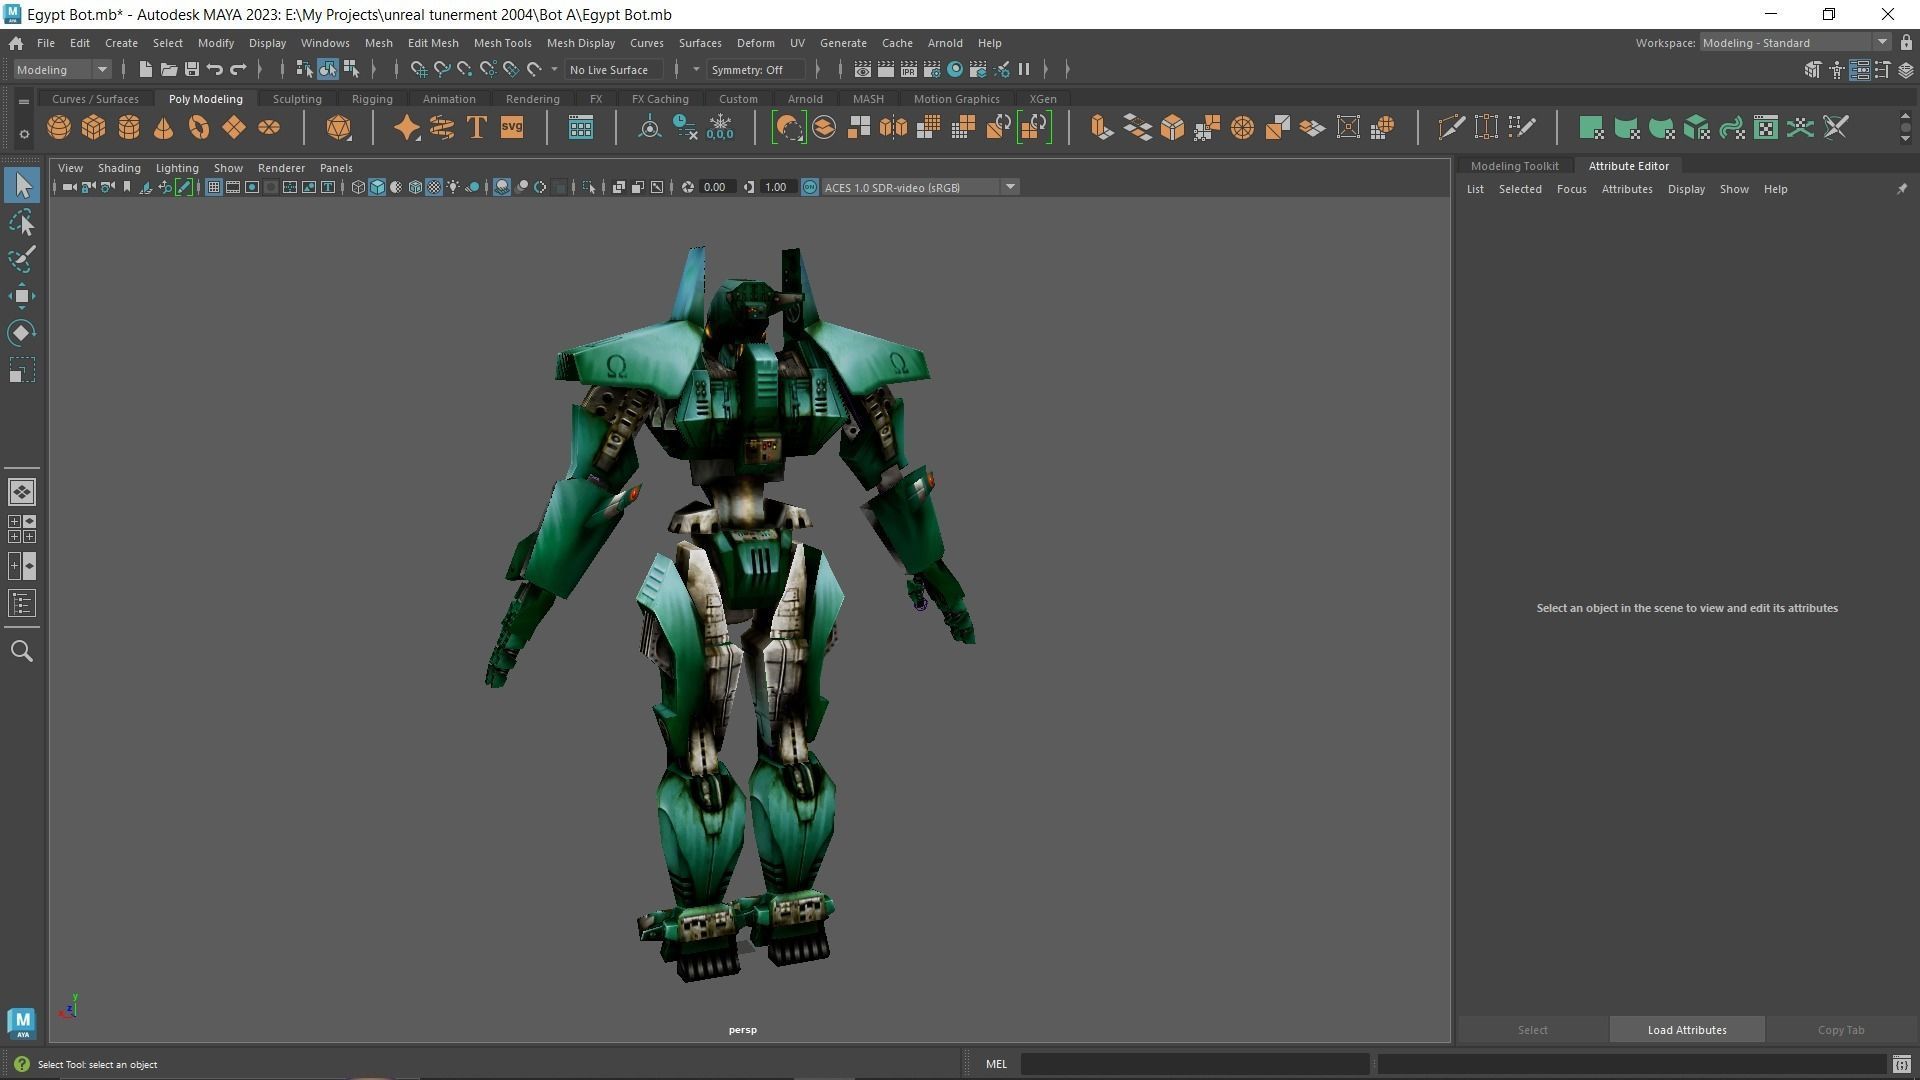1920x1080 pixels.
Task: Create a polygon sphere from the shelf
Action: [59, 128]
